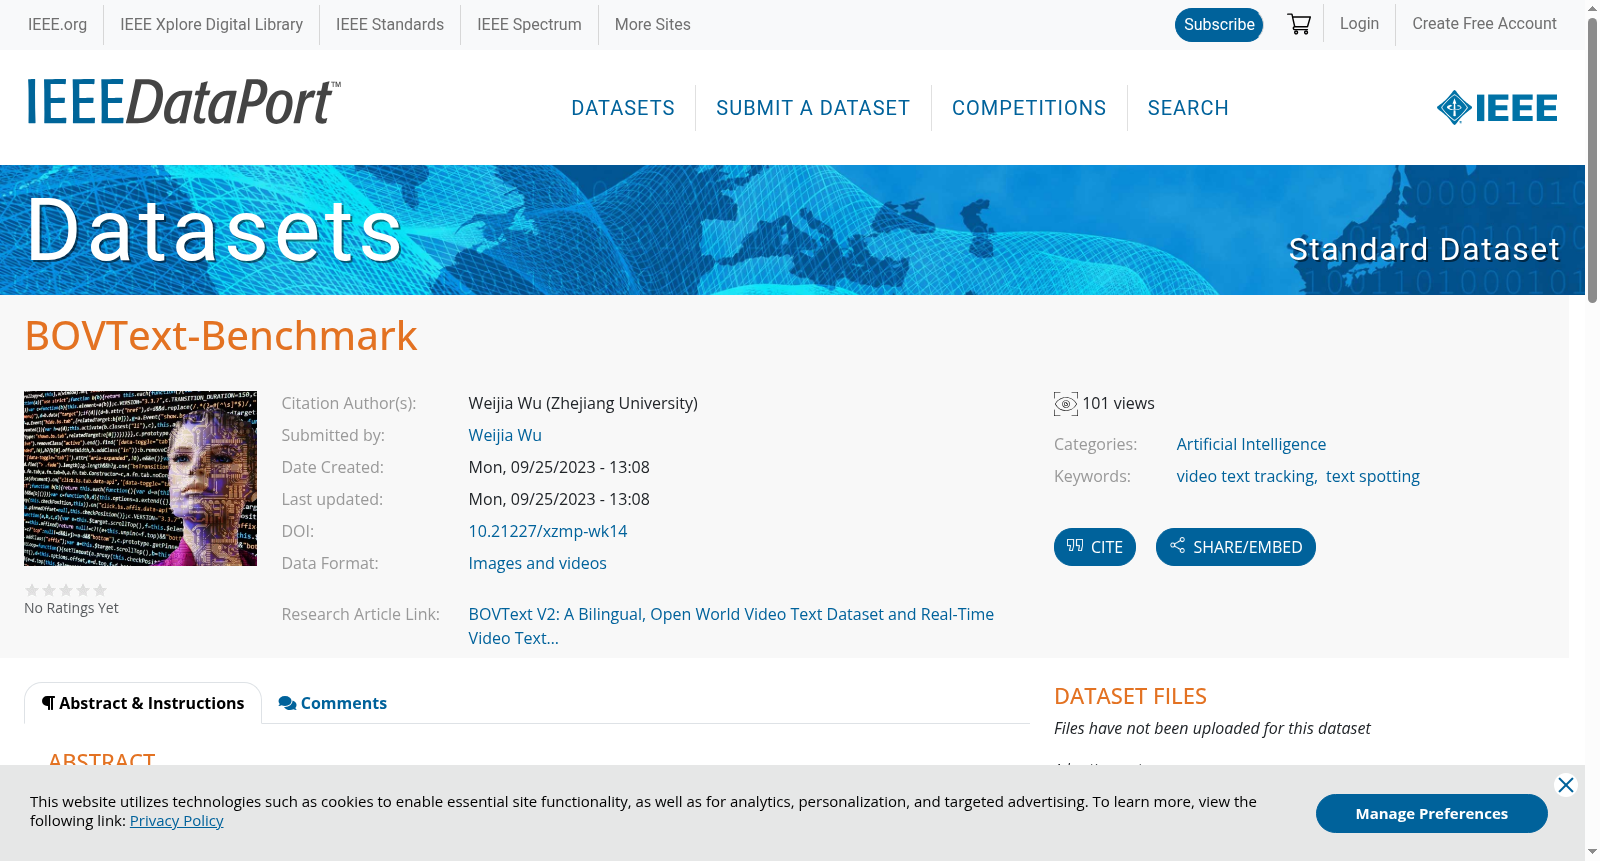This screenshot has height=861, width=1600.
Task: Go to IEEE.org site
Action: (57, 25)
